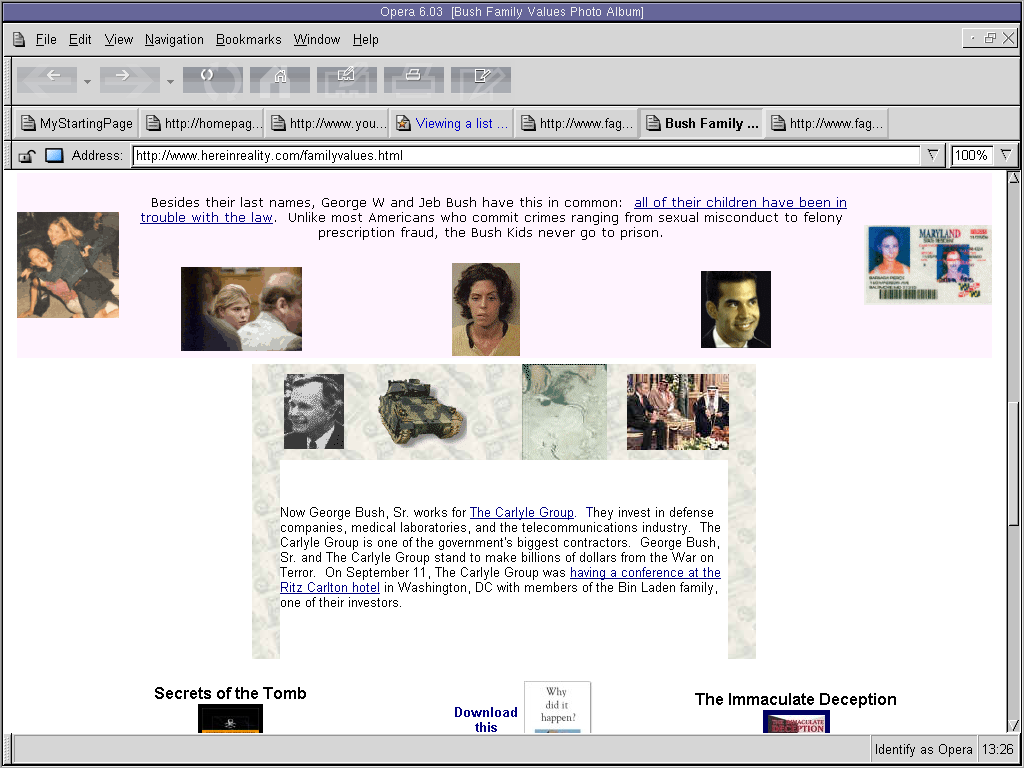Open The Carlyle Group link

coord(522,513)
